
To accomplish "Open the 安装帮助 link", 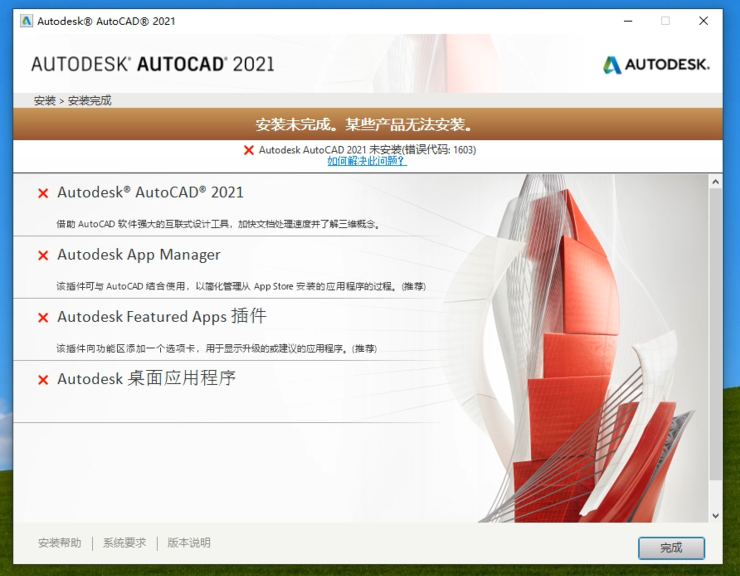I will [59, 543].
